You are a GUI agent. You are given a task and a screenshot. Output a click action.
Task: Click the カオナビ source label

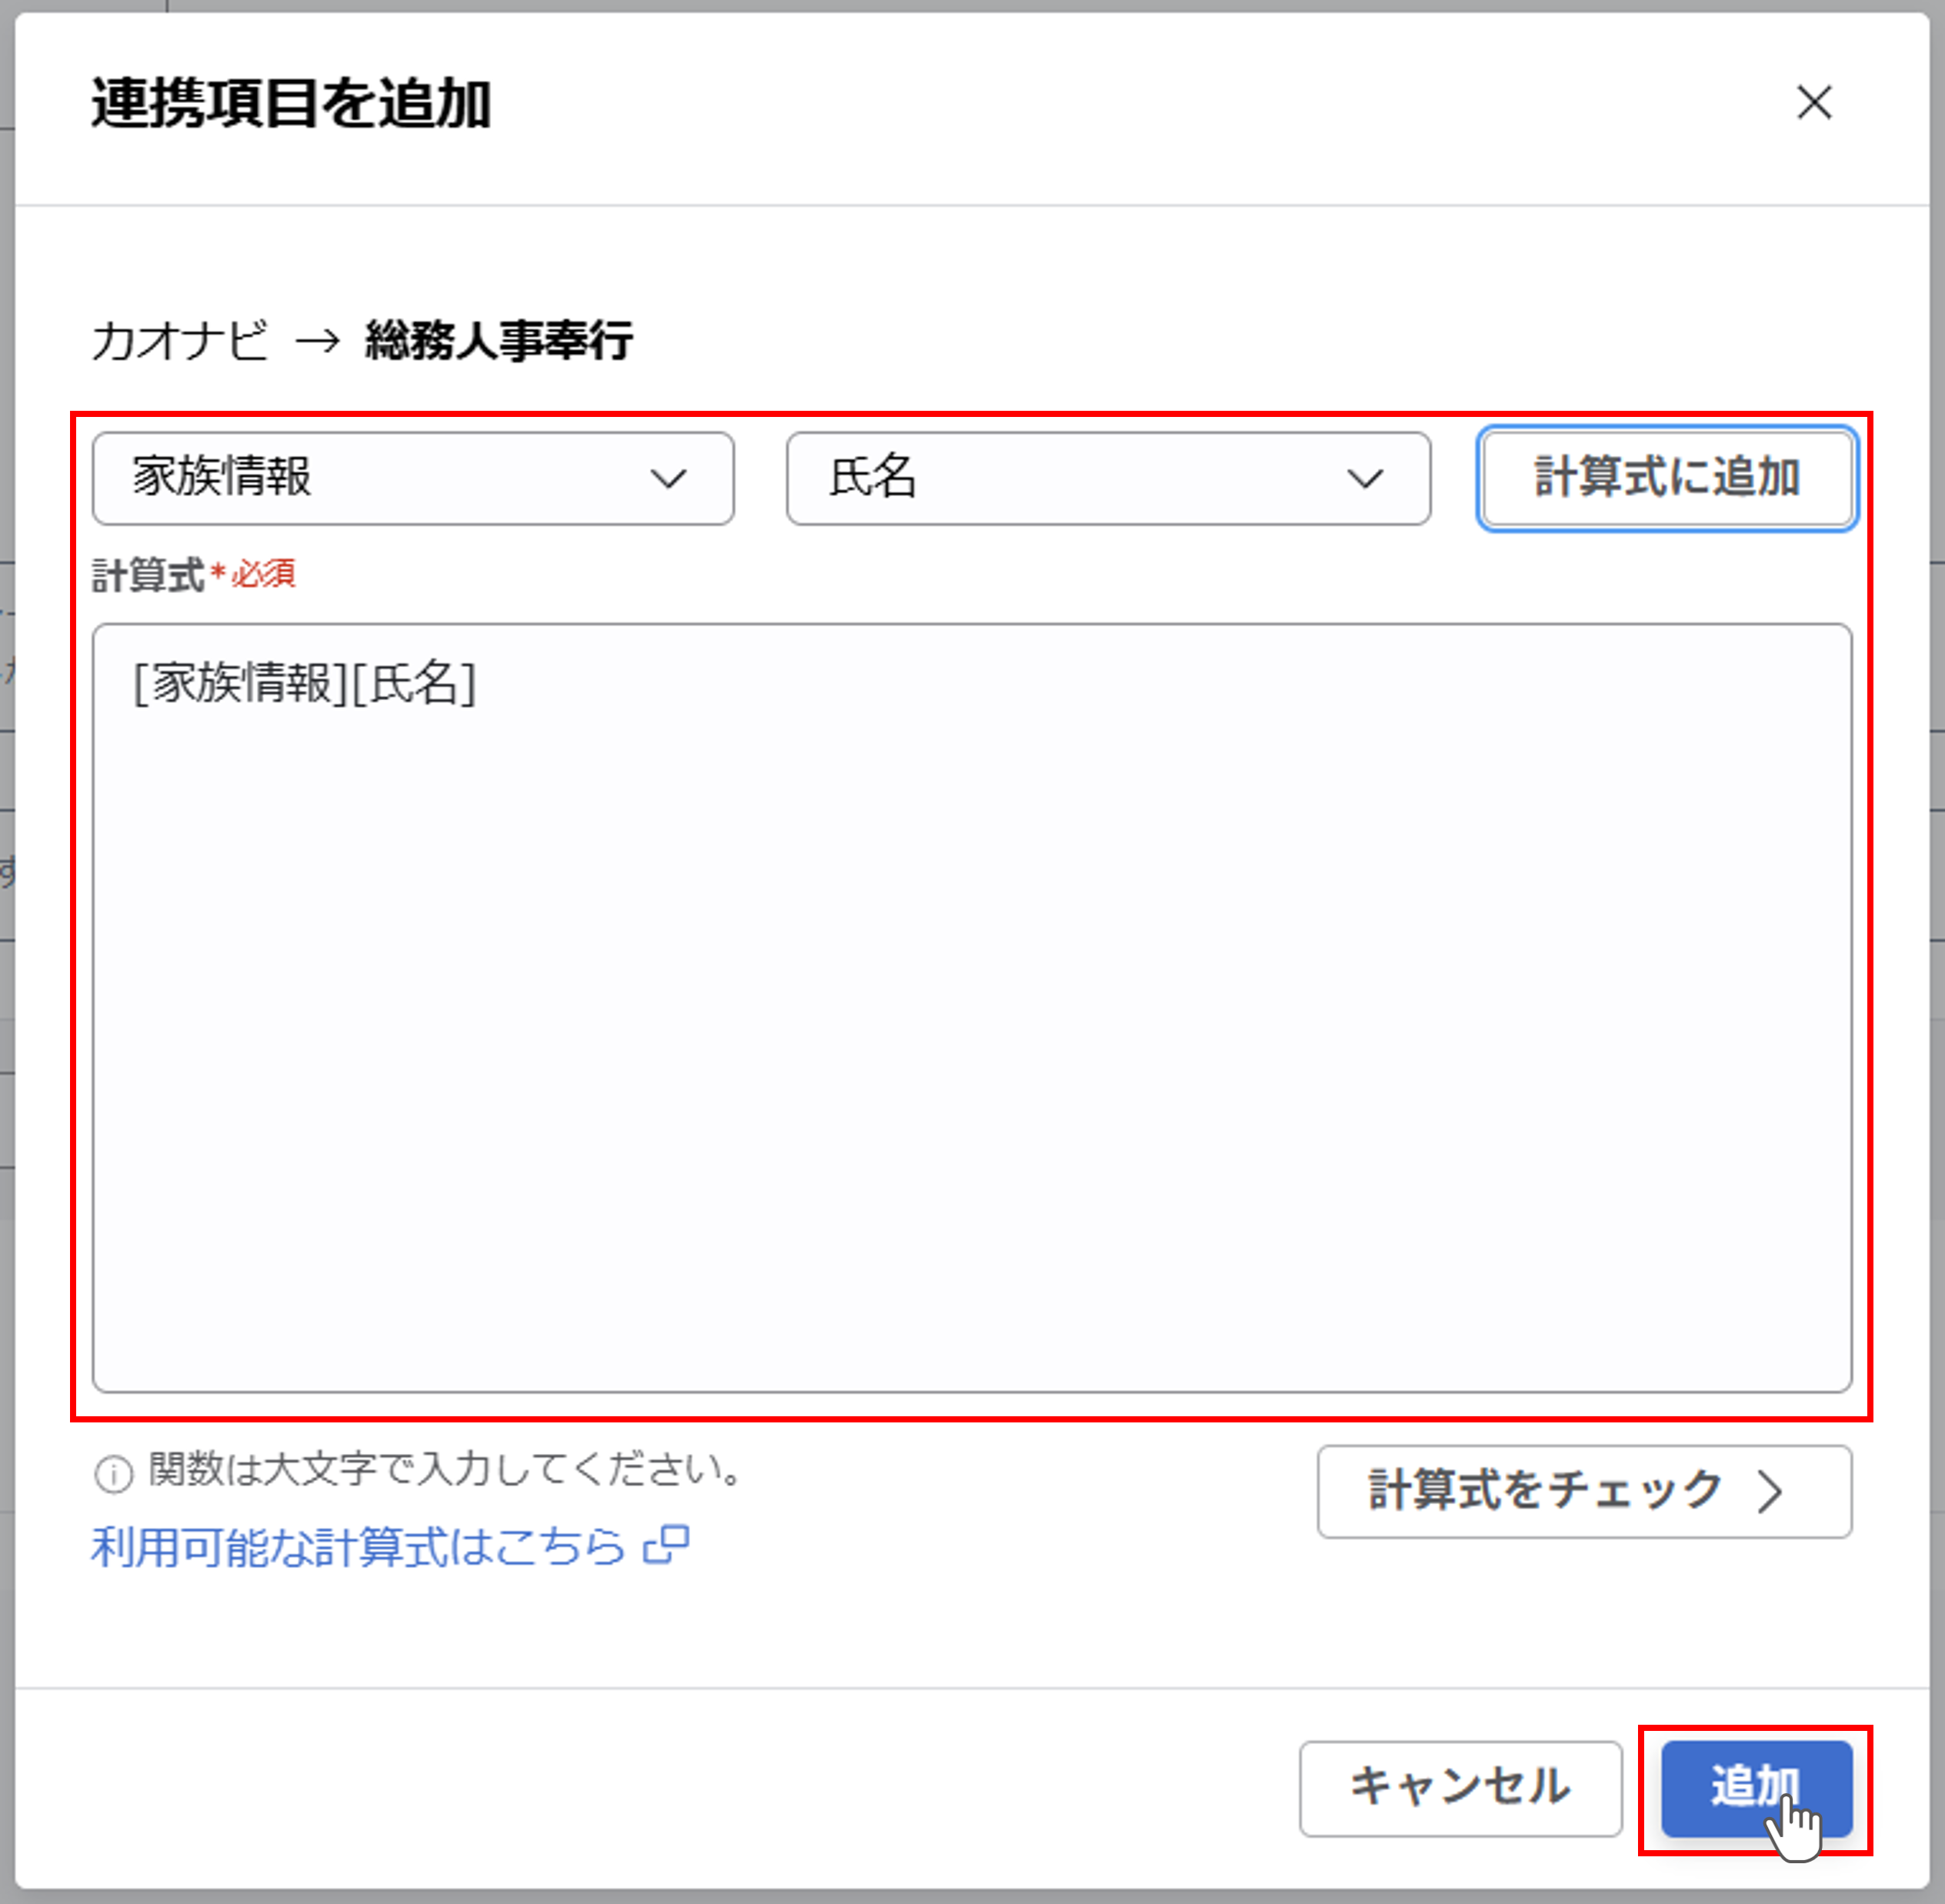tap(180, 341)
